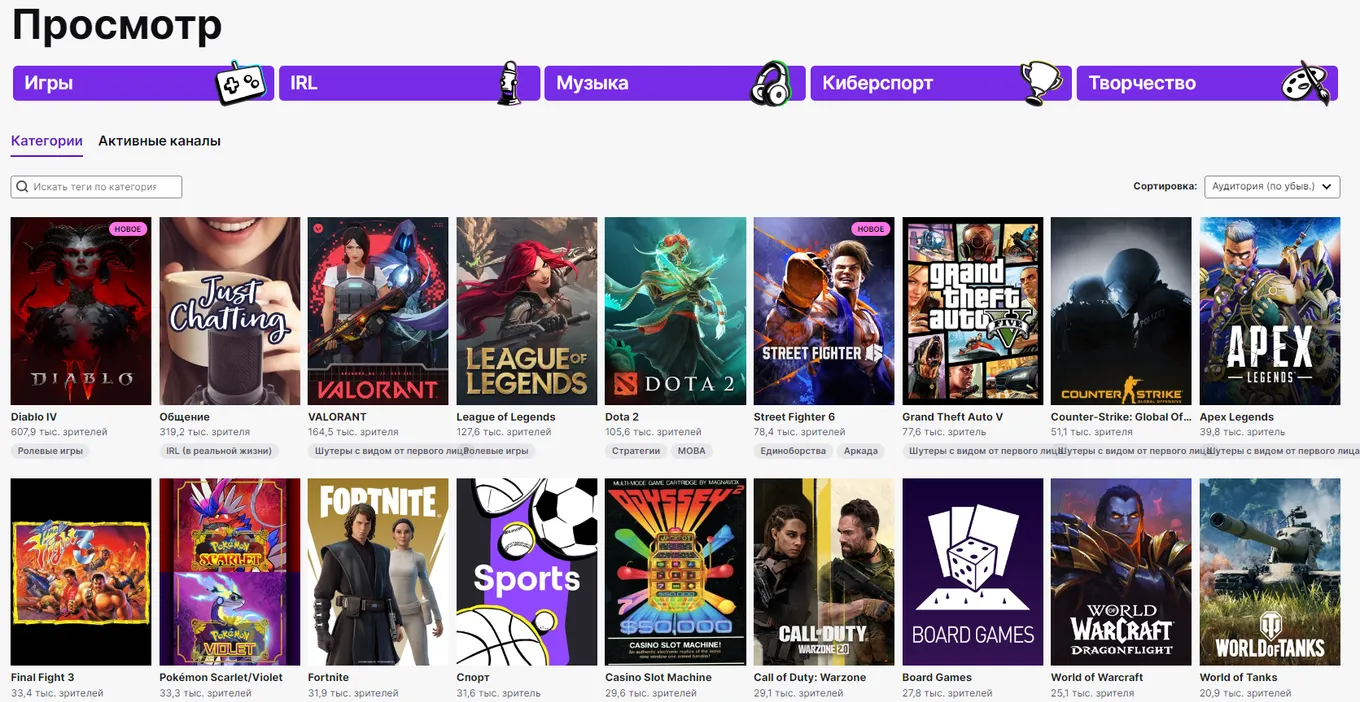
Task: Open the Counter-Strike cover thumbnail
Action: coord(1121,311)
